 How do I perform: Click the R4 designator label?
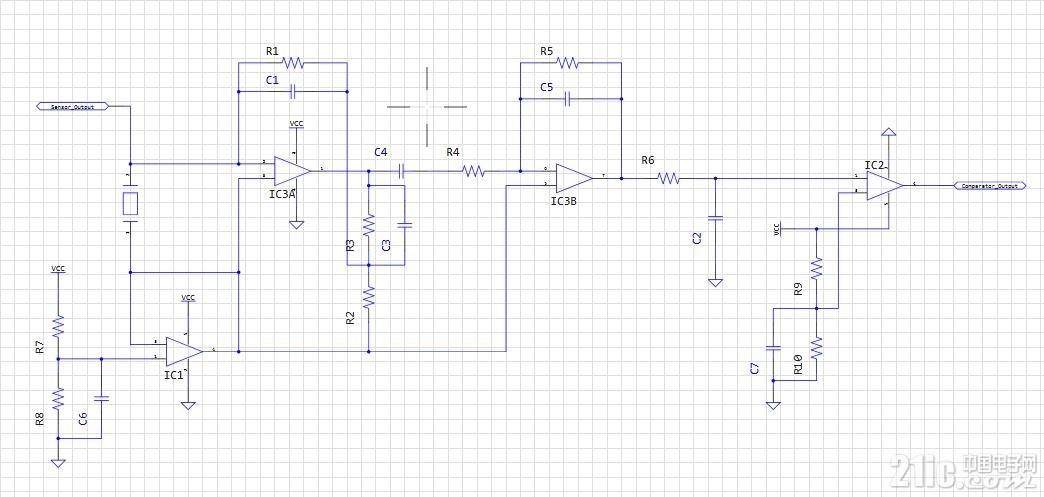tap(453, 152)
